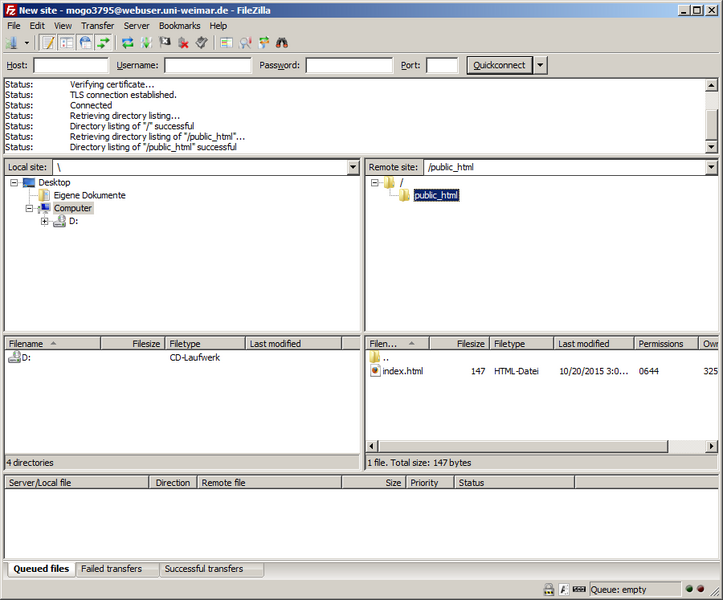Open directory listing filters dialog
This screenshot has width=723, height=600.
click(226, 43)
